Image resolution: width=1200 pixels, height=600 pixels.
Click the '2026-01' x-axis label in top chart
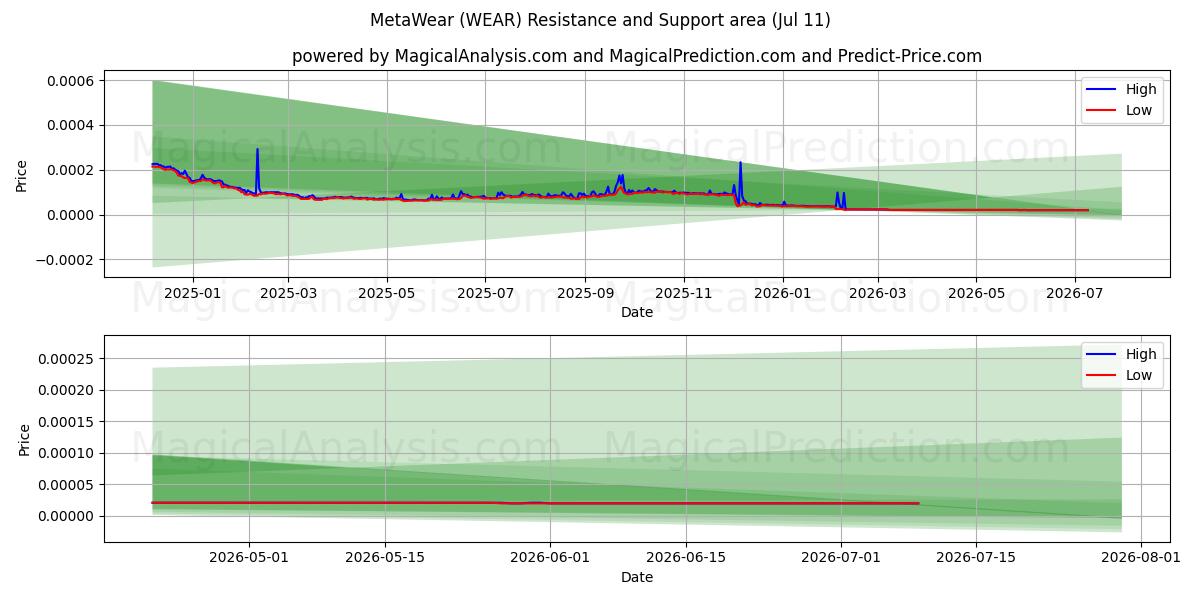click(x=783, y=294)
